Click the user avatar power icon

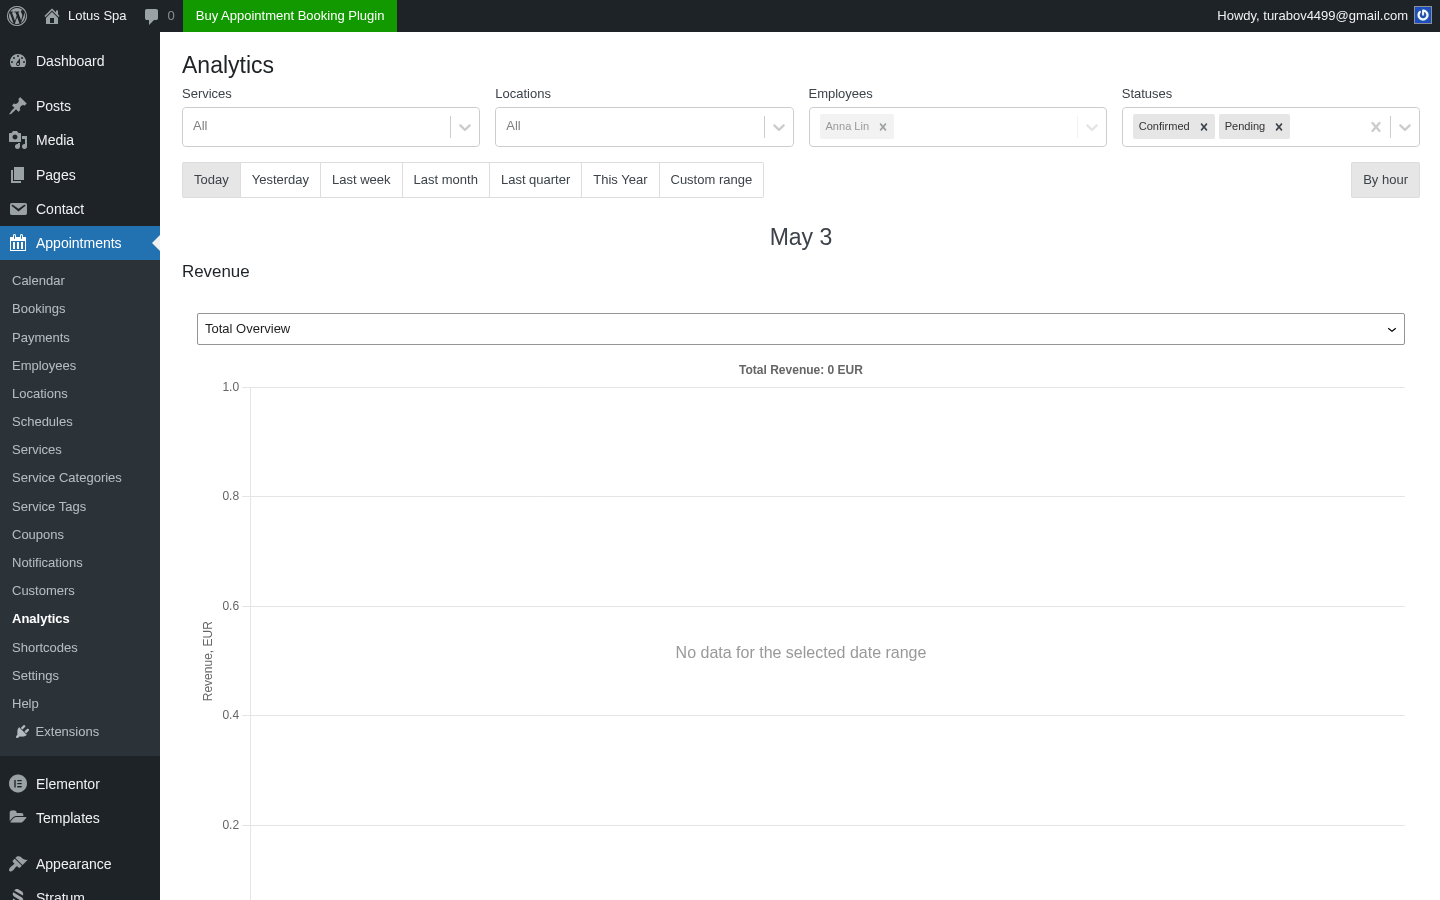click(x=1423, y=15)
